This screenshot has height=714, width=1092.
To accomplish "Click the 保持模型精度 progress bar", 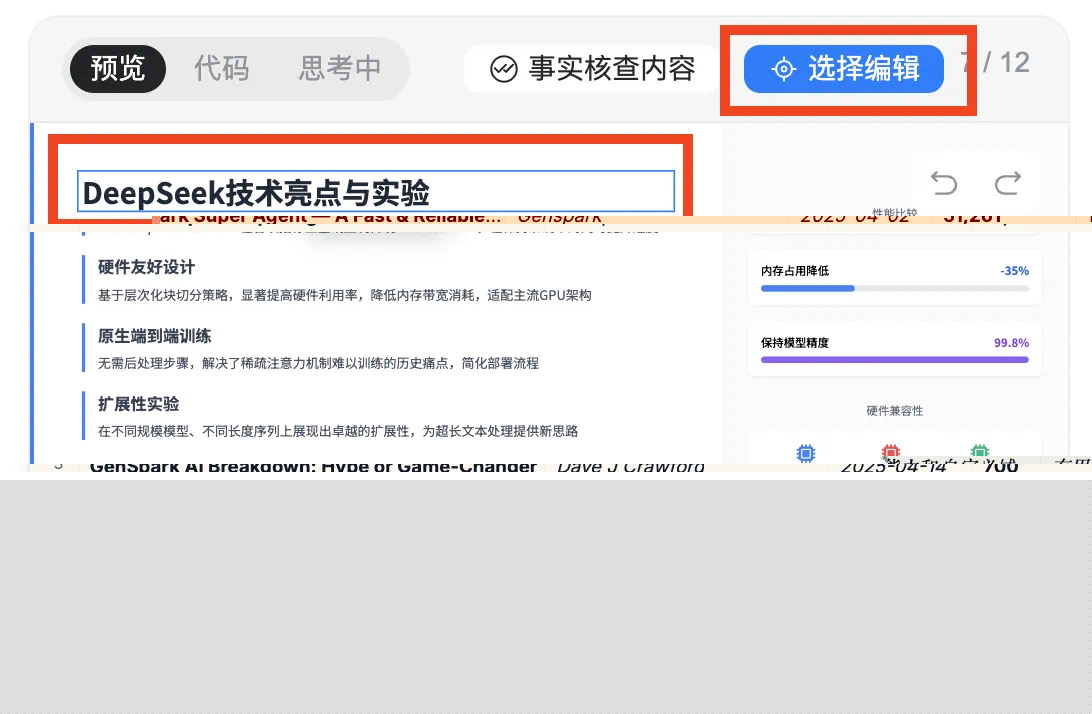I will click(894, 360).
